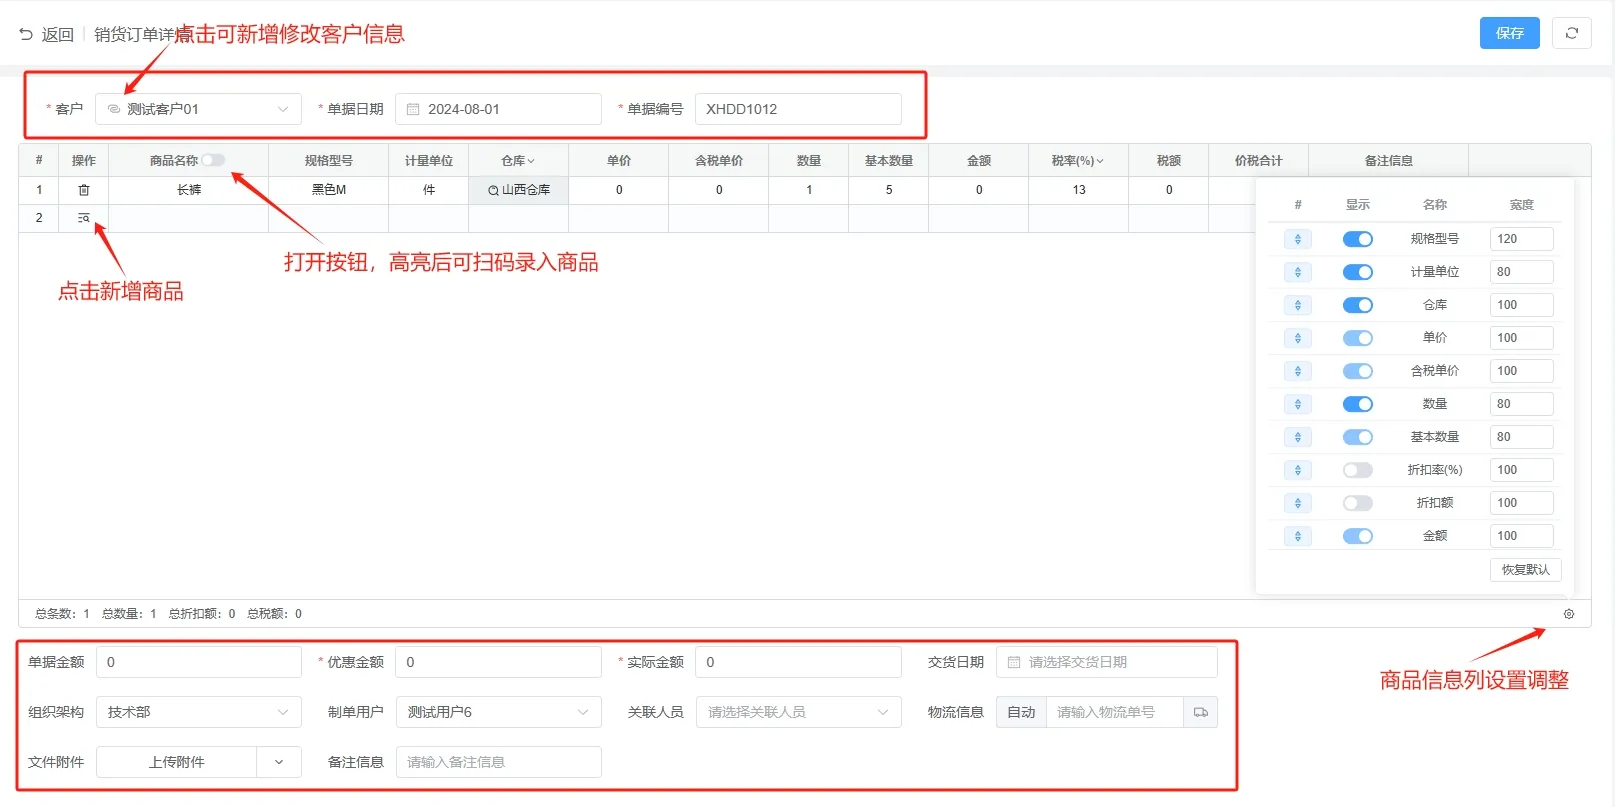Expand the arrow beside 上传附件
This screenshot has height=807, width=1615.
click(279, 762)
